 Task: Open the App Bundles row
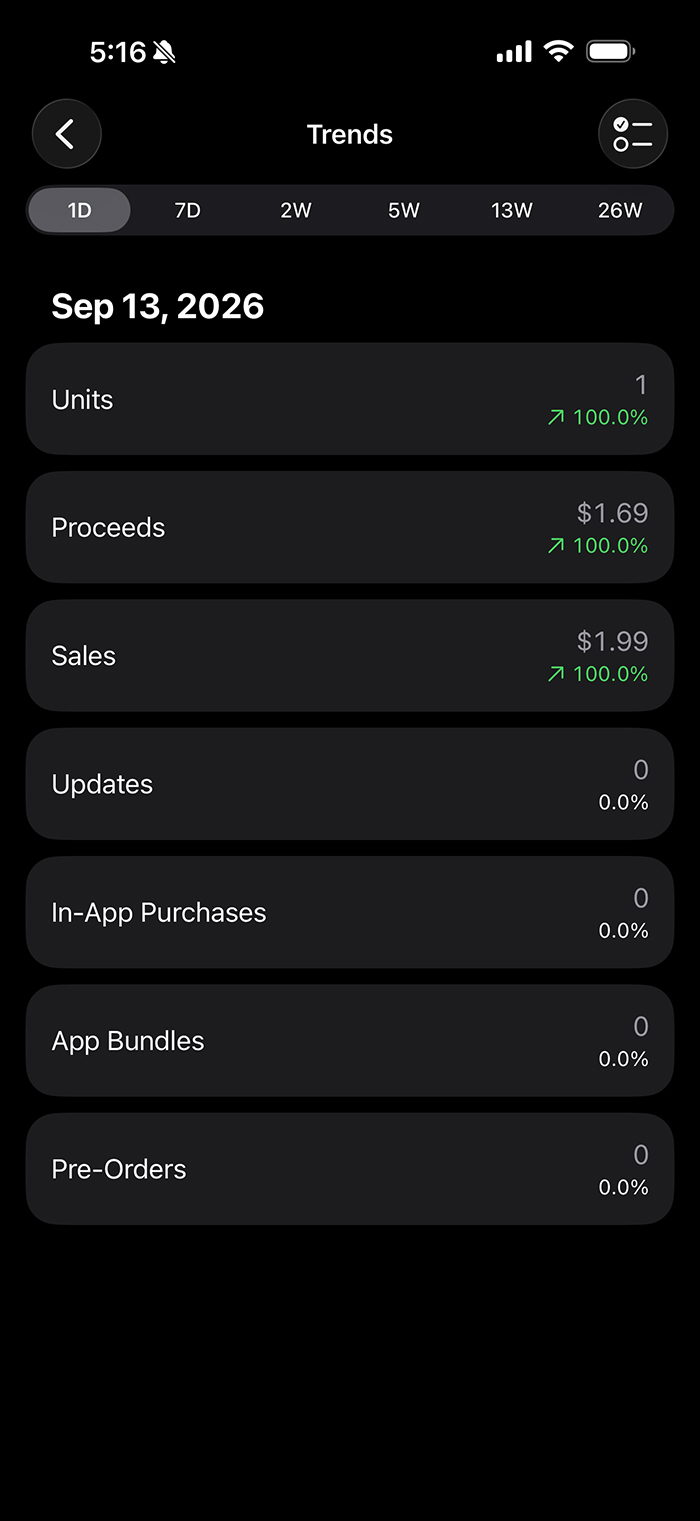(x=350, y=1040)
